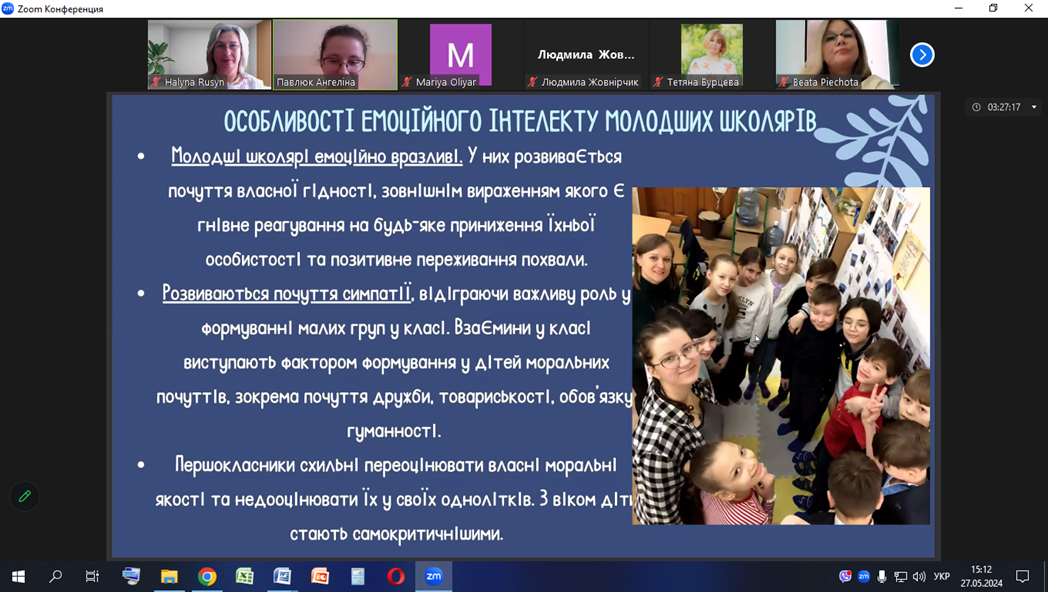1048x592 pixels.
Task: Select Halyna Rusyn's video thumbnail
Action: [x=209, y=54]
